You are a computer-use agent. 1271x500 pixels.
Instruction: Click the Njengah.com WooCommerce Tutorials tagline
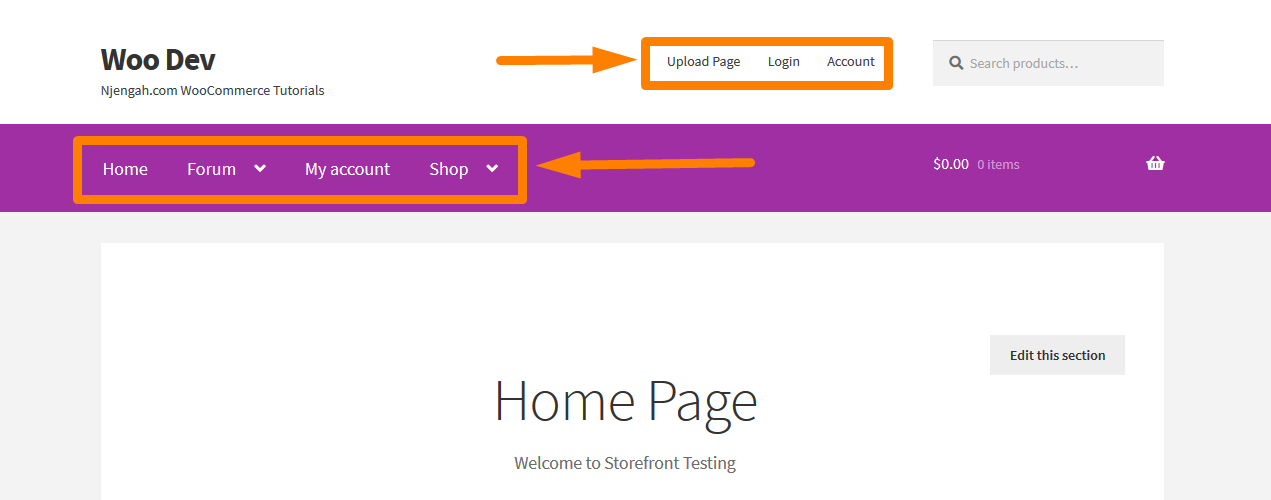point(212,90)
